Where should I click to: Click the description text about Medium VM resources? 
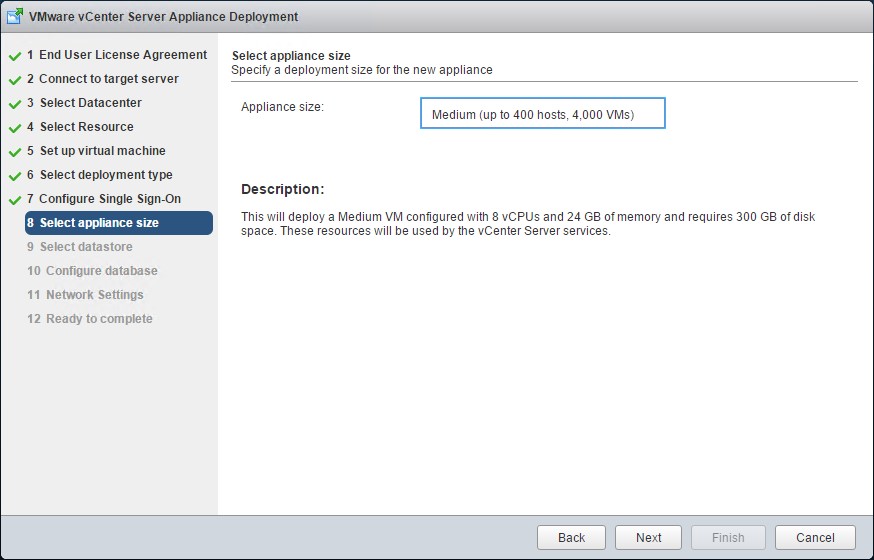[528, 223]
